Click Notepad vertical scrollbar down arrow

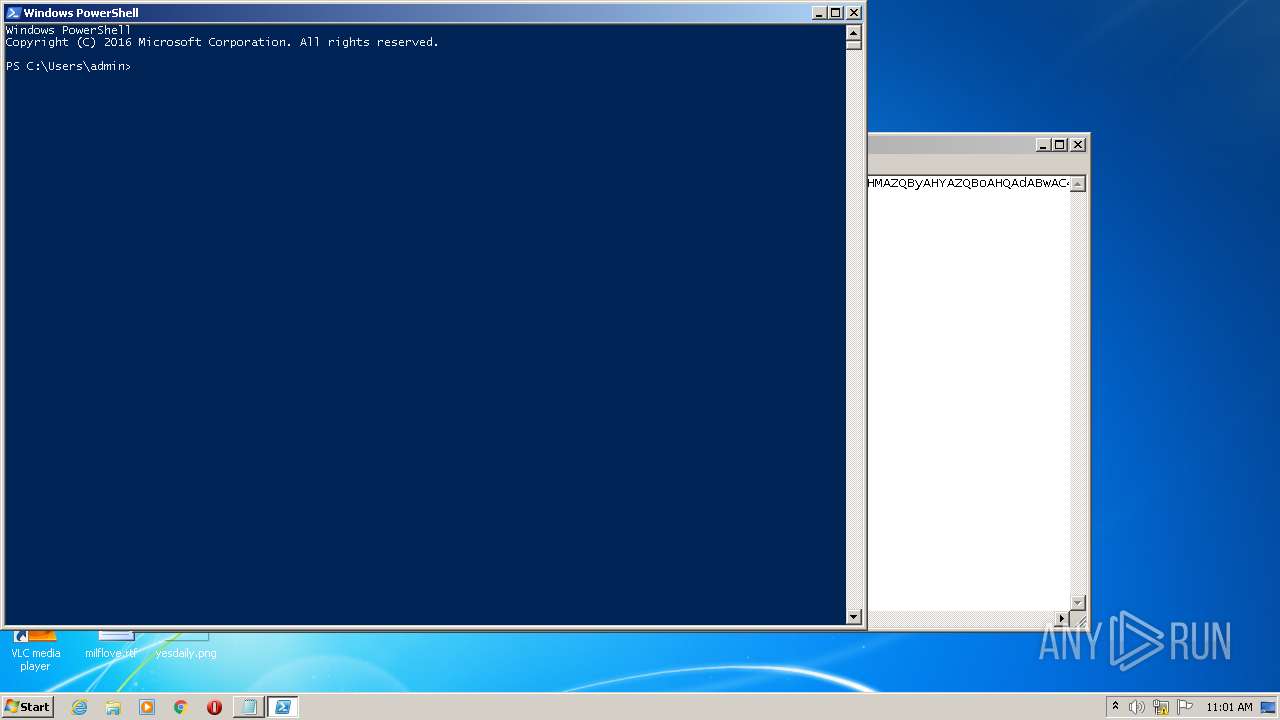coord(1078,602)
